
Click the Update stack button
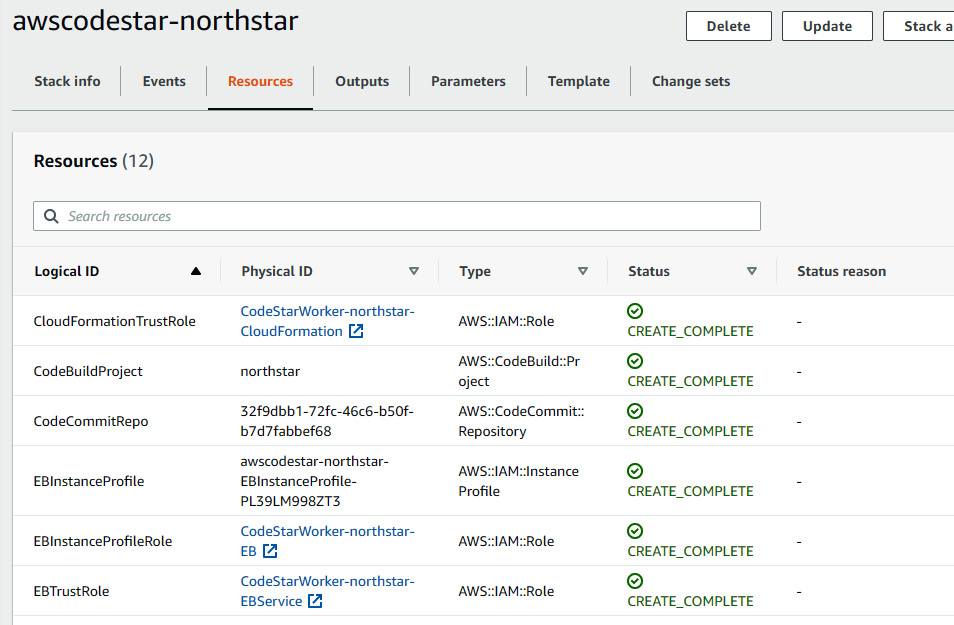(827, 26)
